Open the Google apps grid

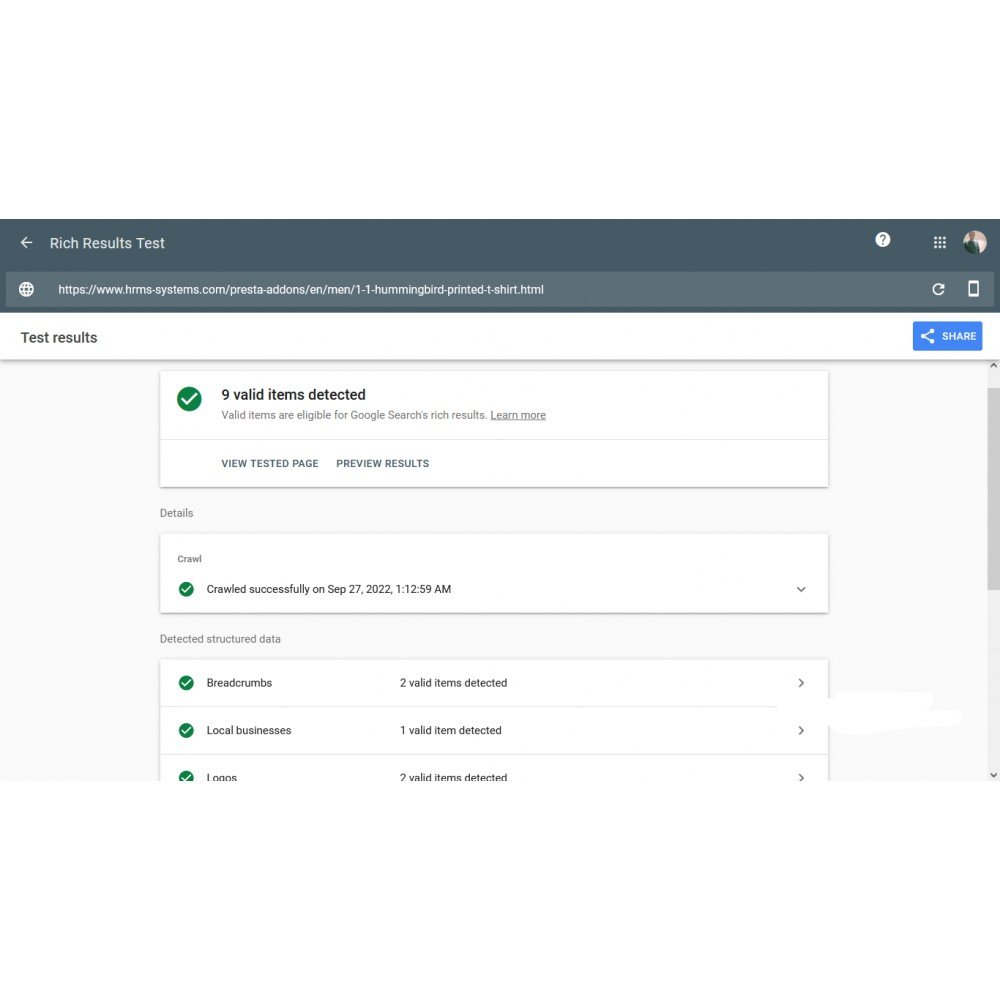pos(939,242)
